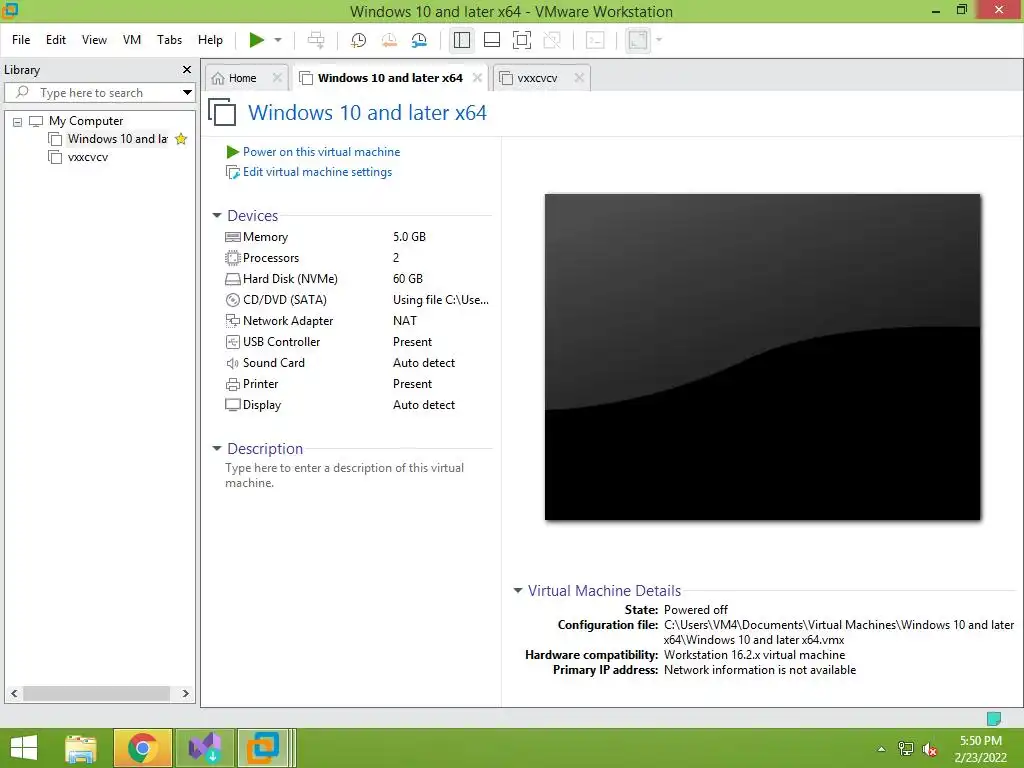Viewport: 1024px width, 768px height.
Task: Open the Windows Start button
Action: click(24, 748)
